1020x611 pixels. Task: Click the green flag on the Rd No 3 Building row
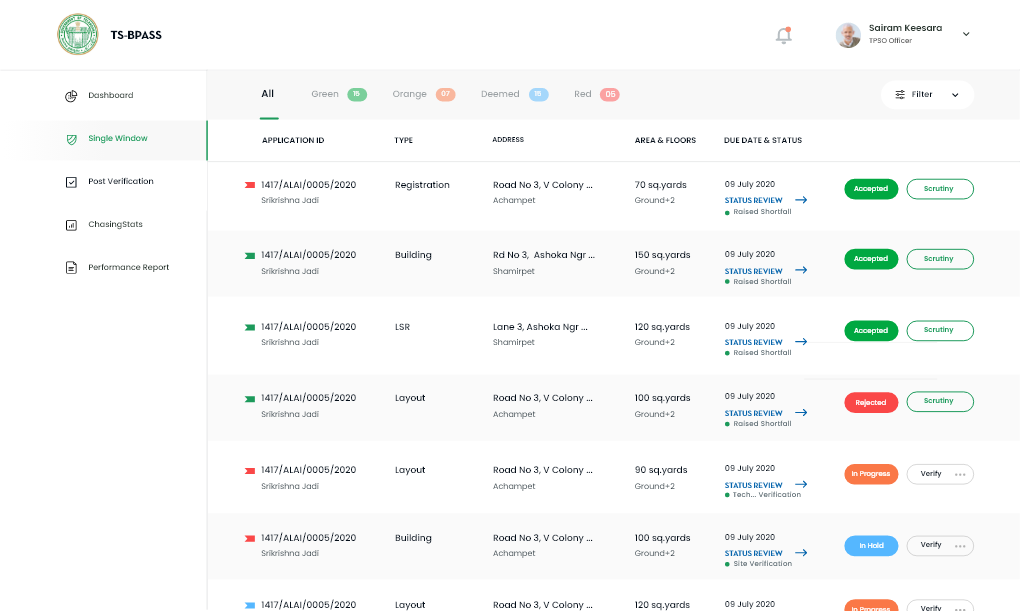249,256
